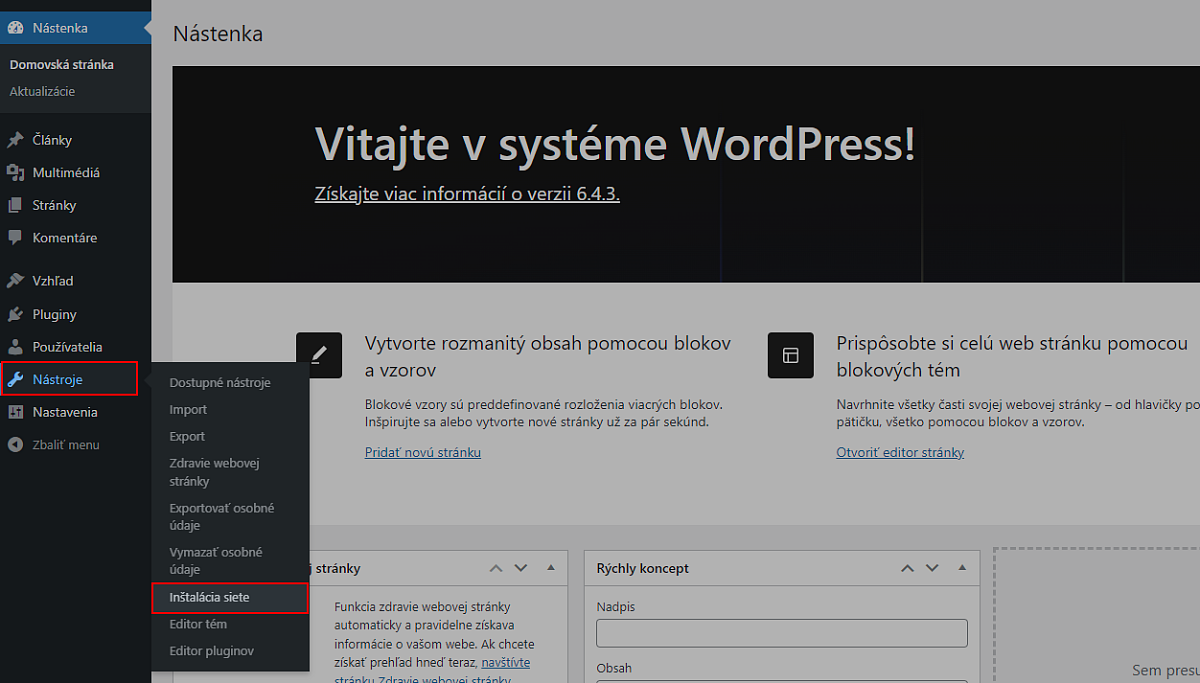Click the pages icon beside Stránky
The image size is (1200, 683).
(x=15, y=205)
